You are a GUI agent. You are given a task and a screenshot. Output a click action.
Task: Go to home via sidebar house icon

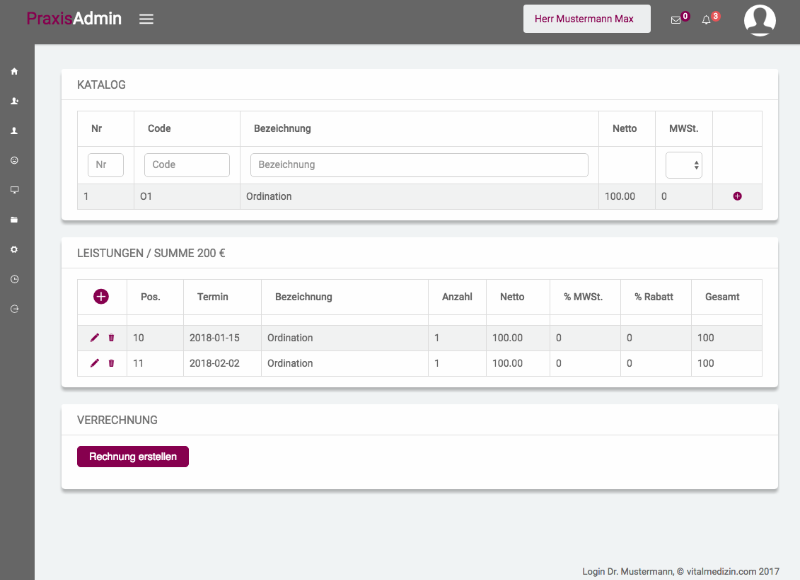14,71
